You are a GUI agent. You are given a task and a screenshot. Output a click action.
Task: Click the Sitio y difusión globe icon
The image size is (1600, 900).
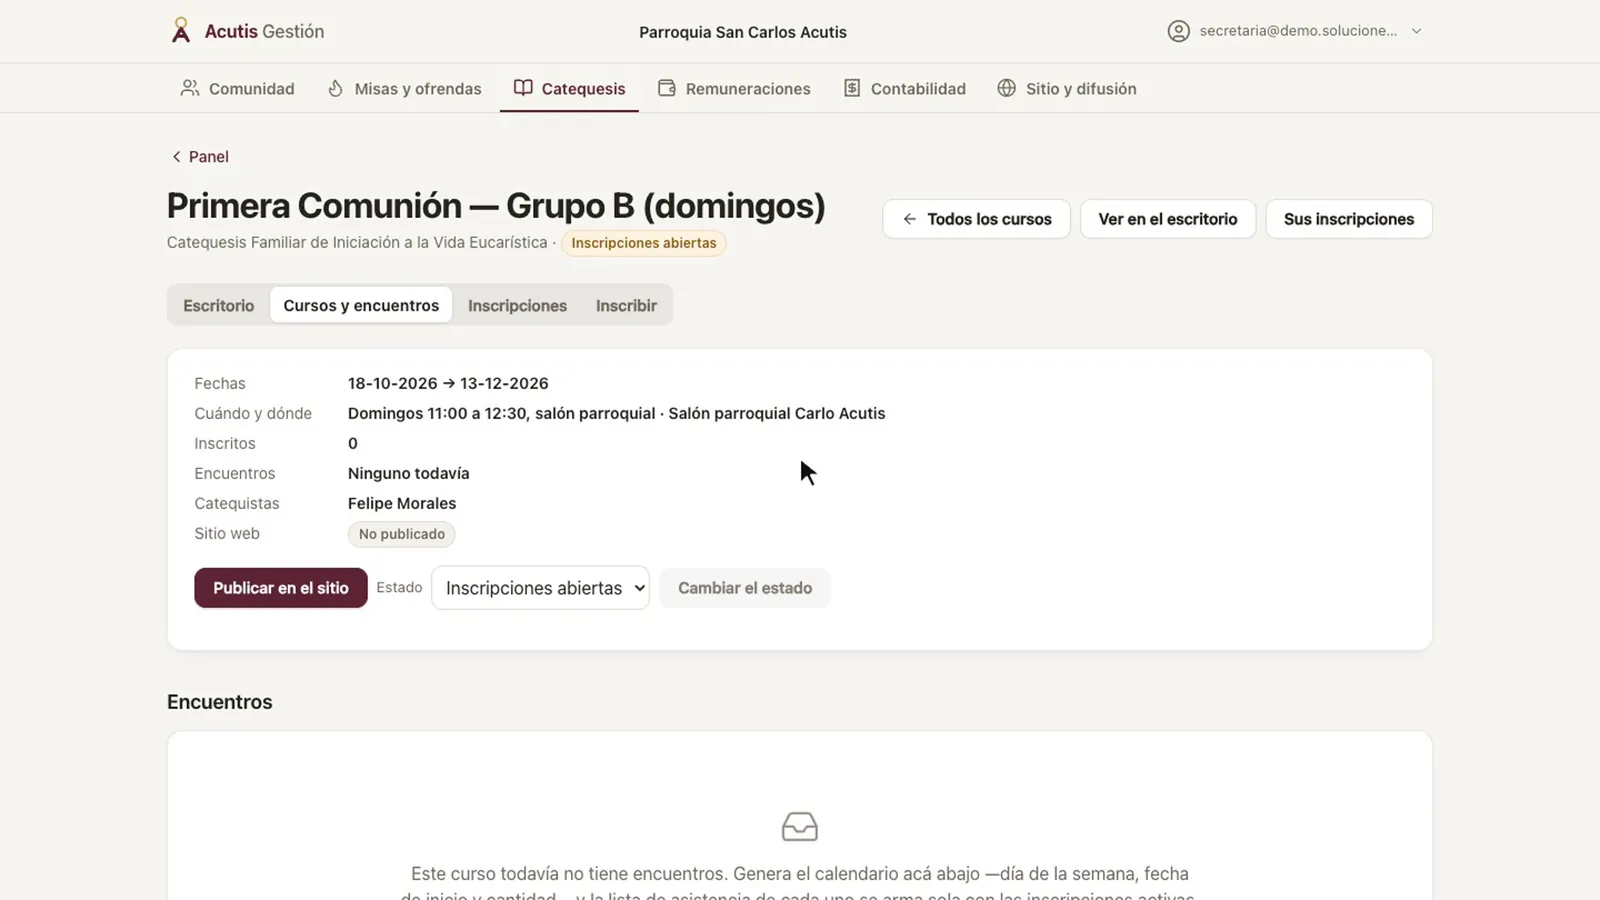pos(1007,88)
